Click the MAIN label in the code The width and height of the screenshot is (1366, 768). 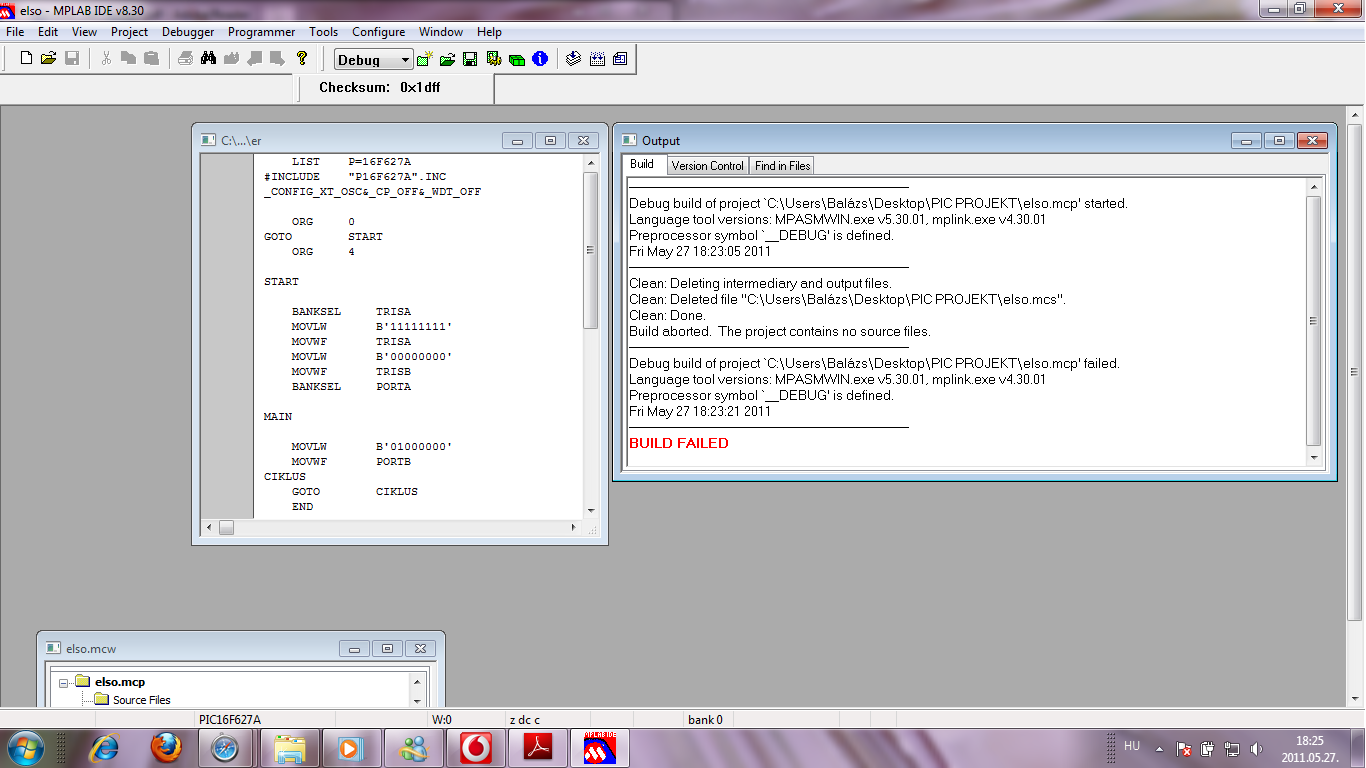pyautogui.click(x=278, y=416)
